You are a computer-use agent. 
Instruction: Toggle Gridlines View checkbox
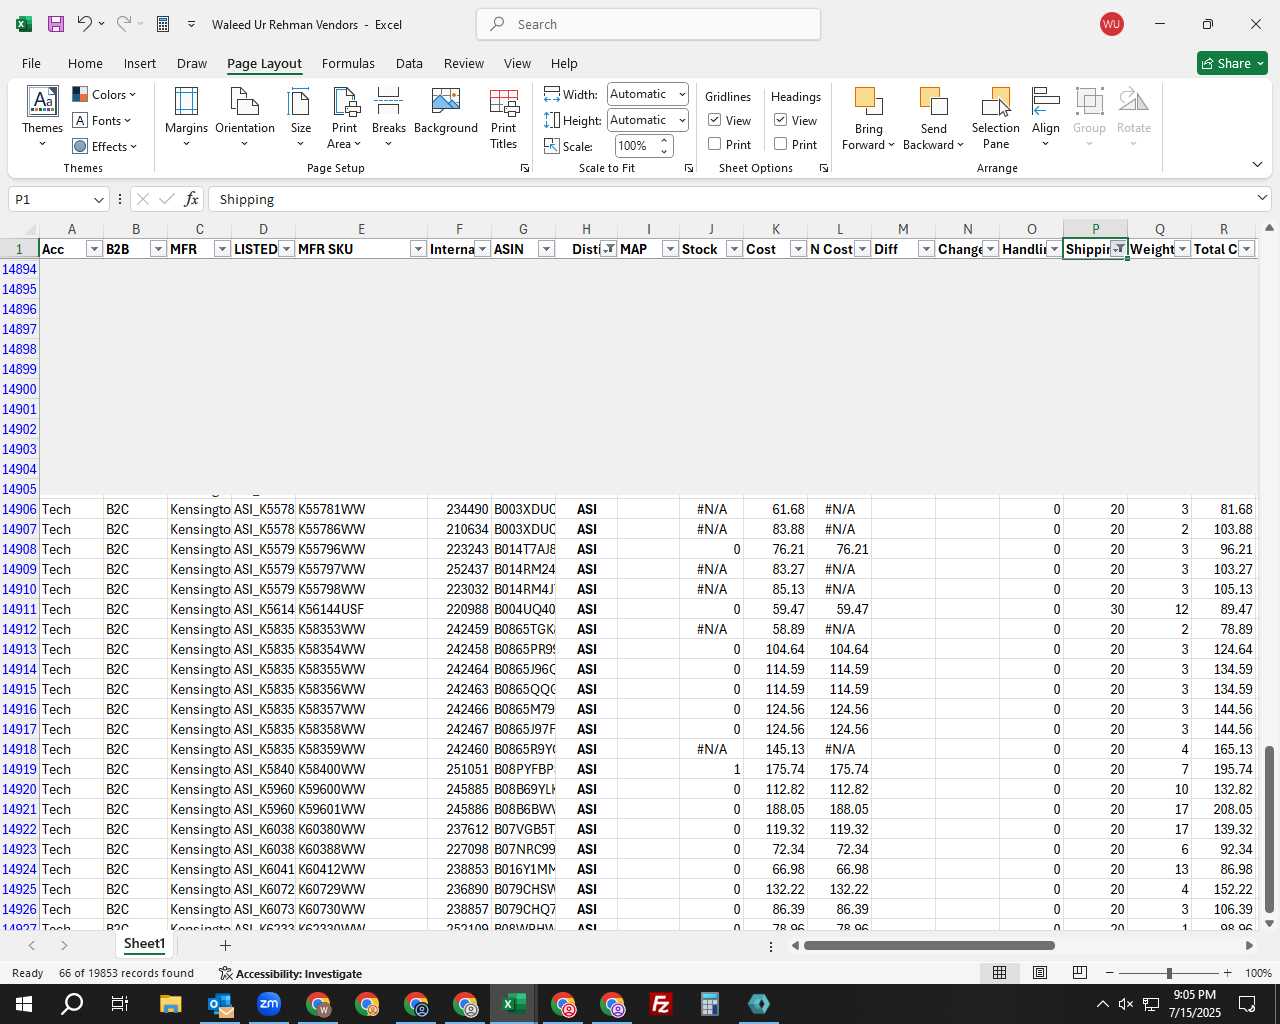click(x=715, y=120)
